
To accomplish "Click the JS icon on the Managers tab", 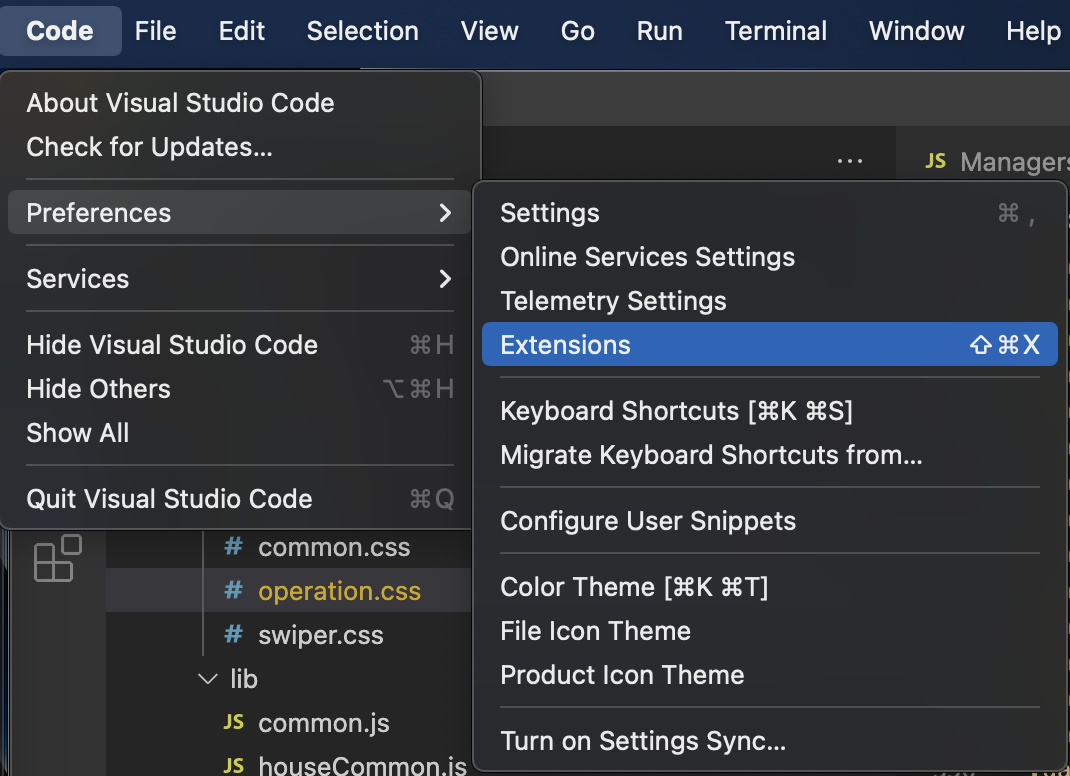I will pos(935,160).
